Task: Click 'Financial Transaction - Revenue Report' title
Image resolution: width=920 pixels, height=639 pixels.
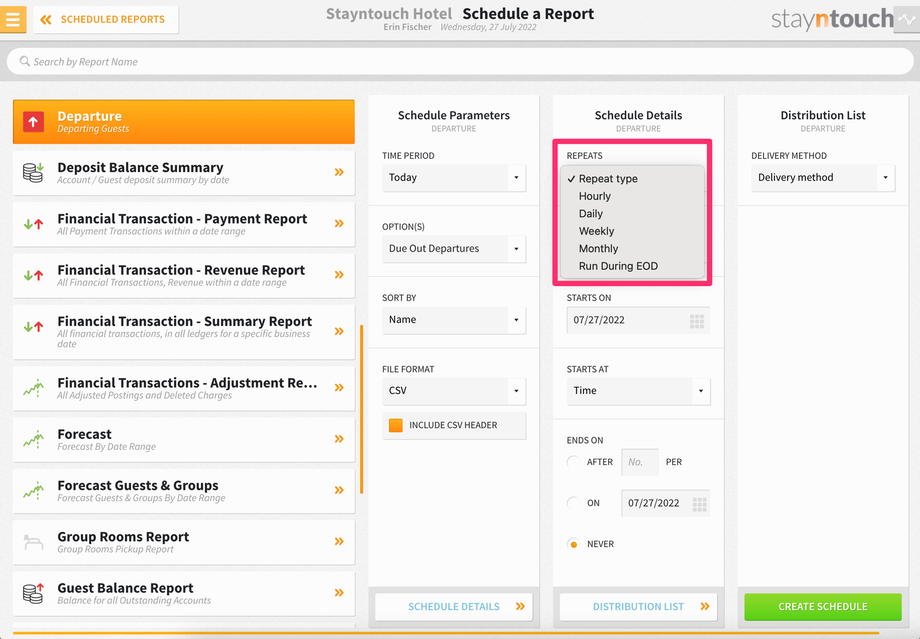Action: pos(181,270)
